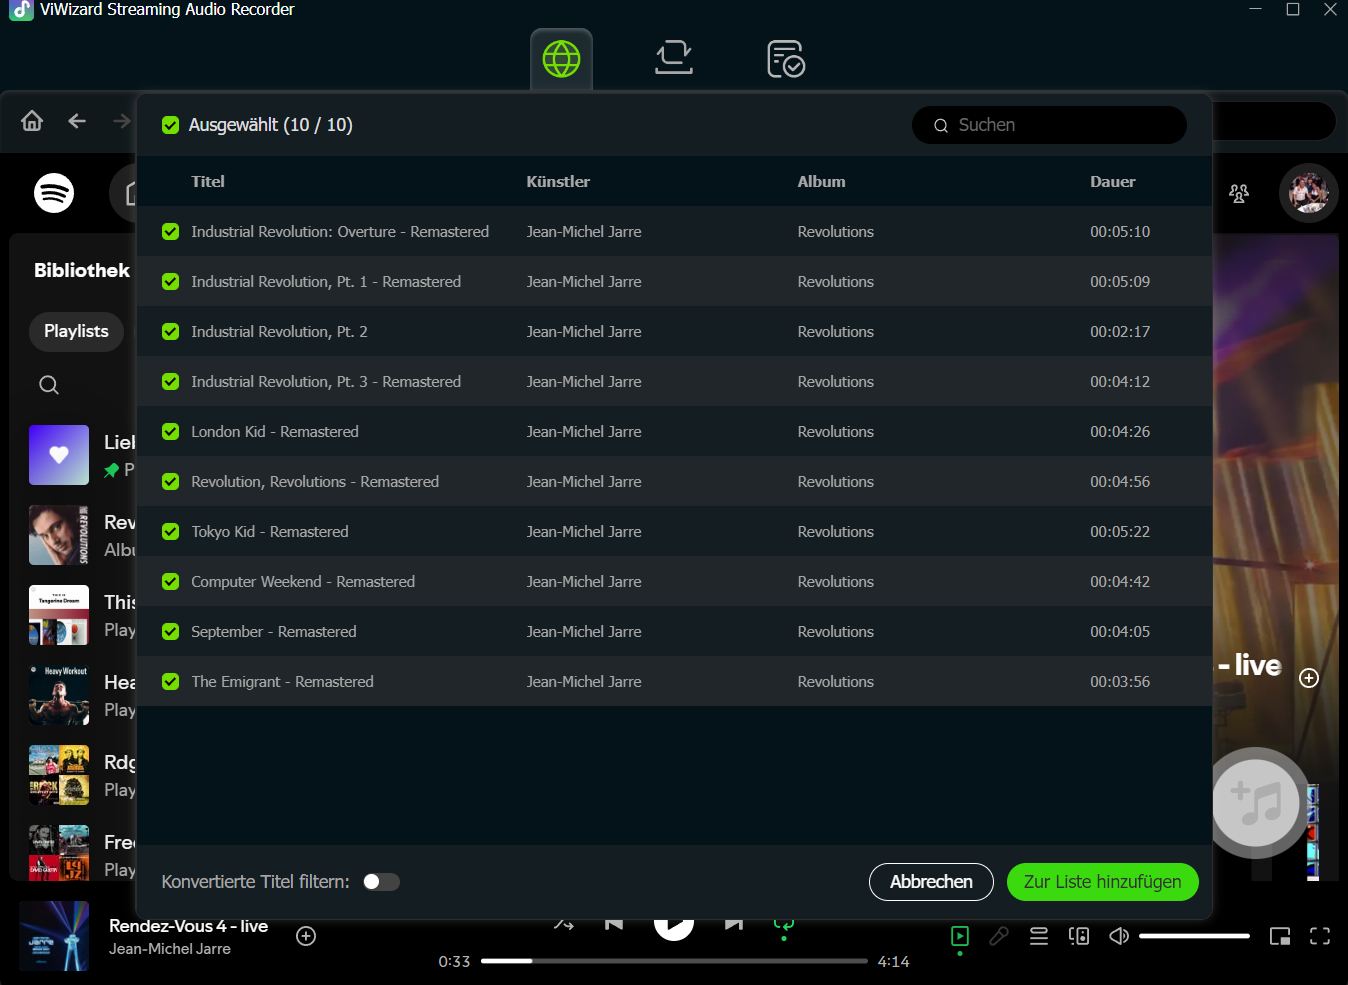Toggle the shuffle playback icon
Screen dimensions: 1348x985
[564, 924]
